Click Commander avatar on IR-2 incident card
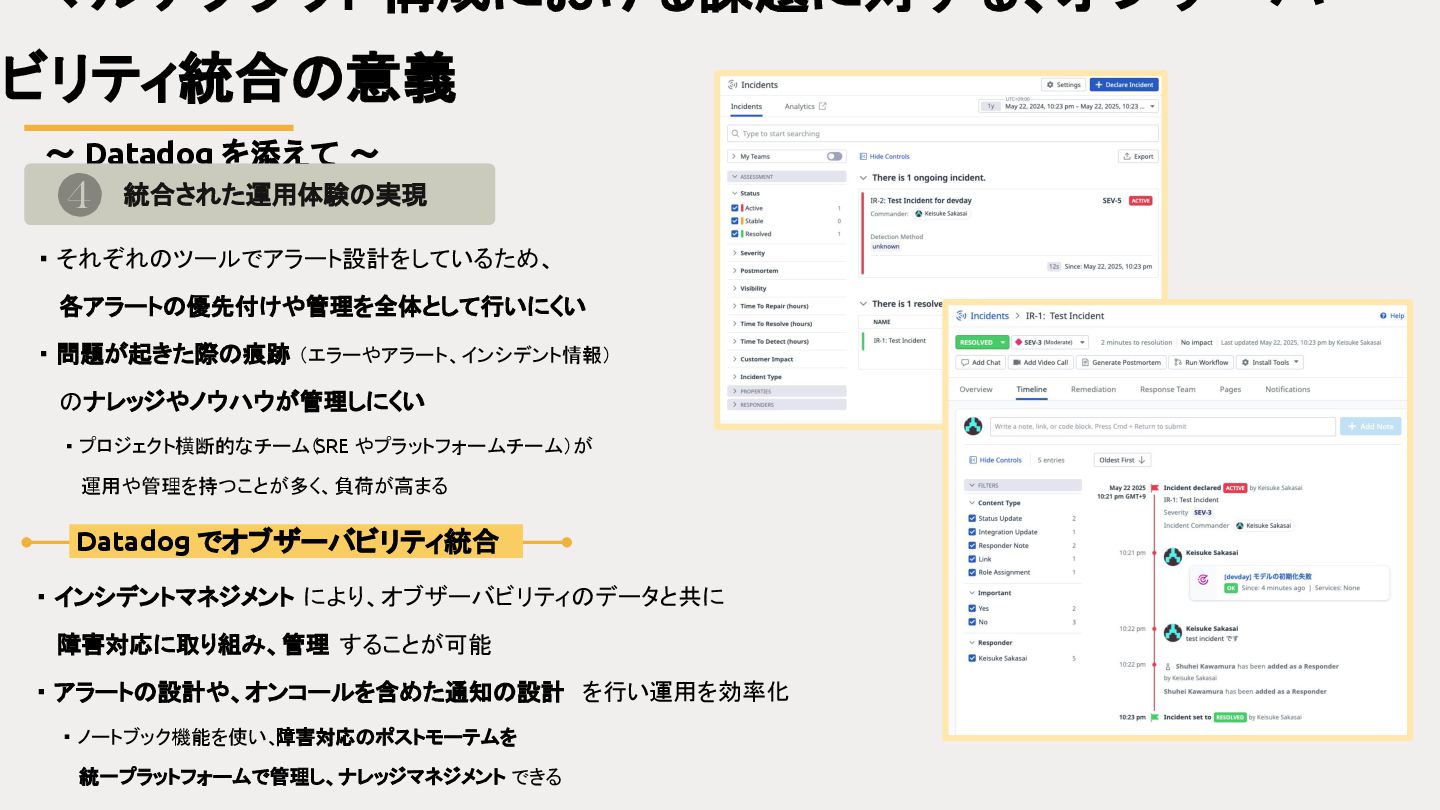This screenshot has width=1440, height=810. coord(918,213)
